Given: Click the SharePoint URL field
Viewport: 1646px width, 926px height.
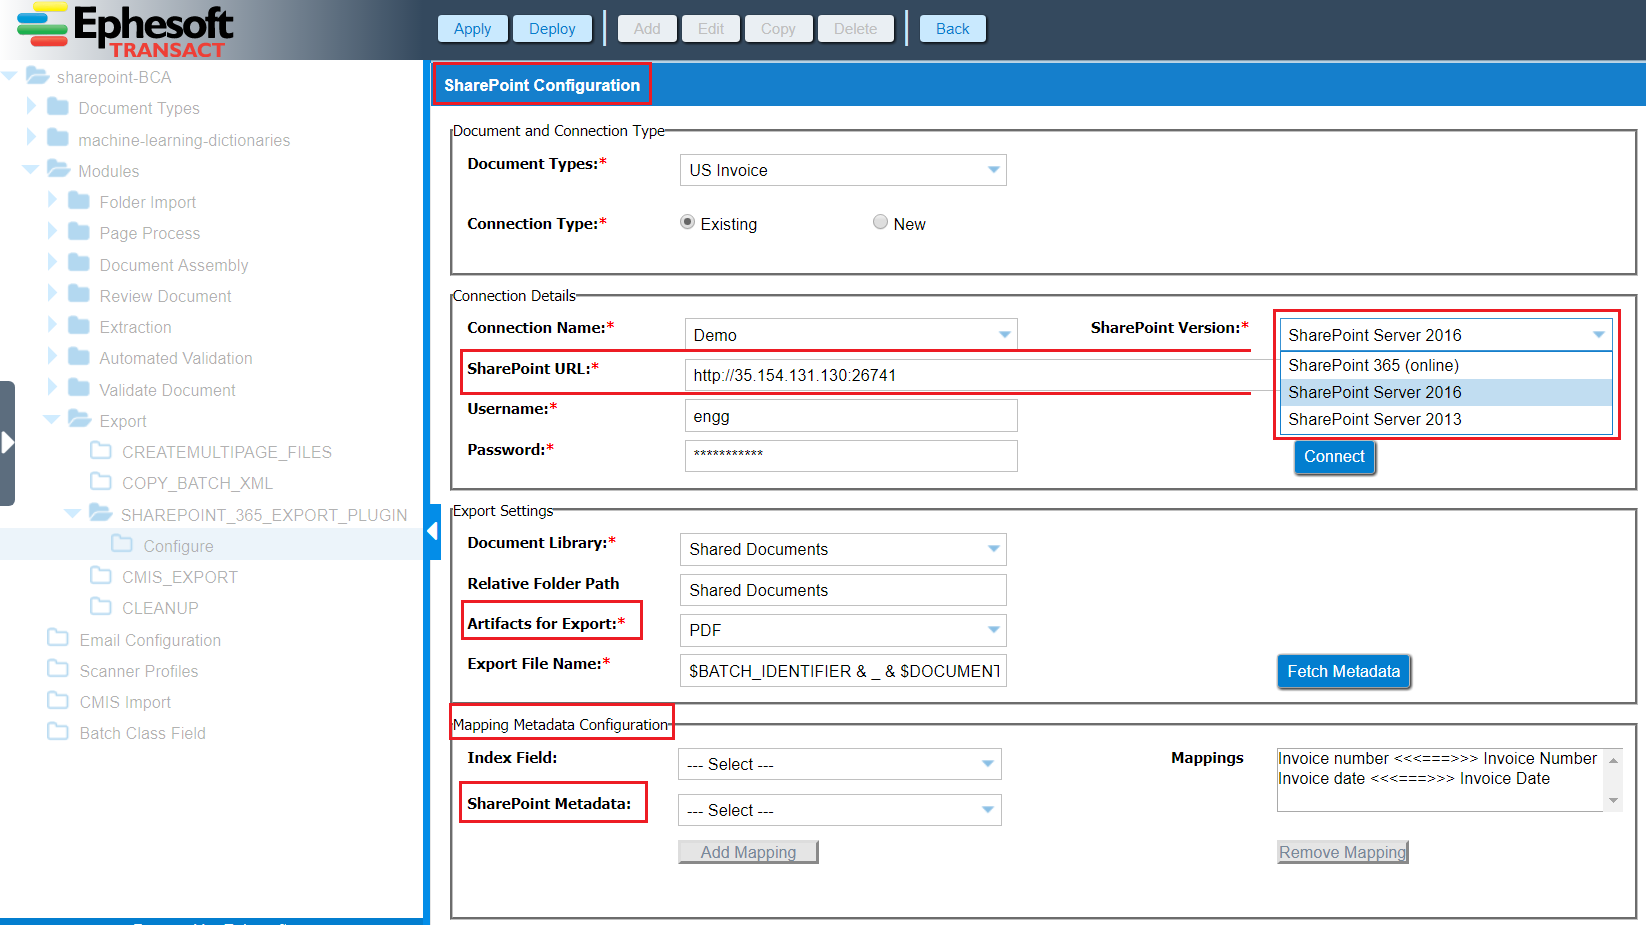Looking at the screenshot, I should pyautogui.click(x=982, y=375).
